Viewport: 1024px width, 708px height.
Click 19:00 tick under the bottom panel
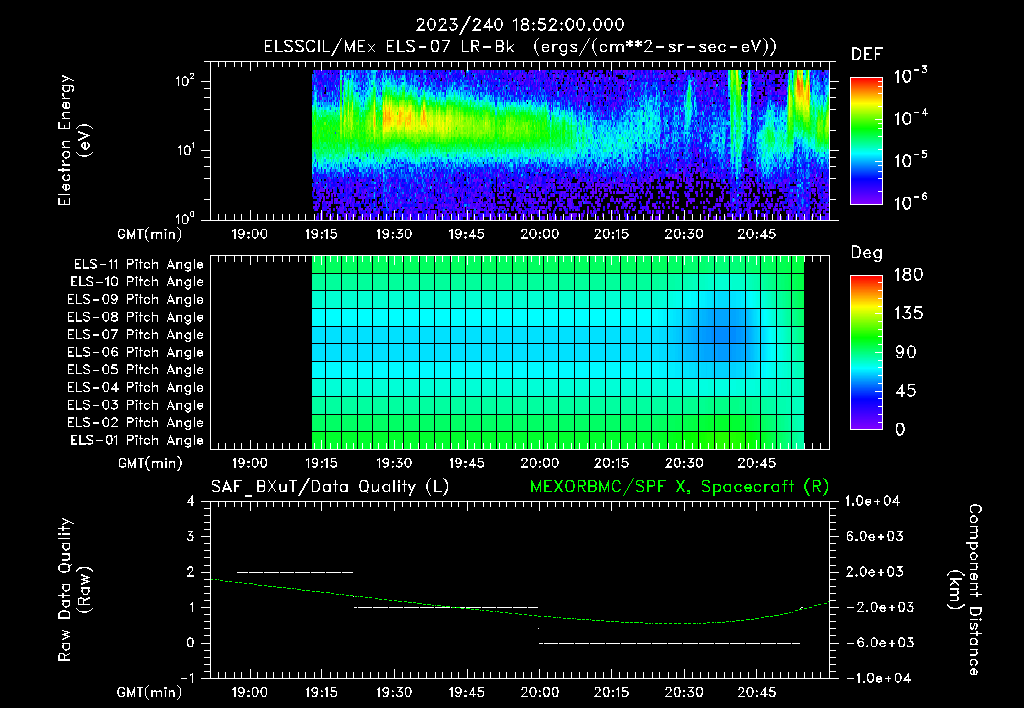(x=249, y=692)
